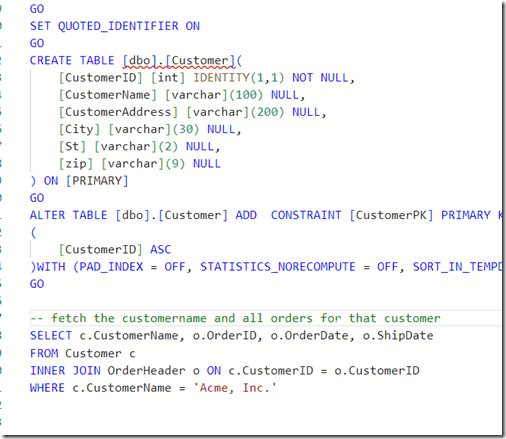Click the GO after the WITH clause
Image resolution: width=506 pixels, height=439 pixels.
tap(37, 284)
